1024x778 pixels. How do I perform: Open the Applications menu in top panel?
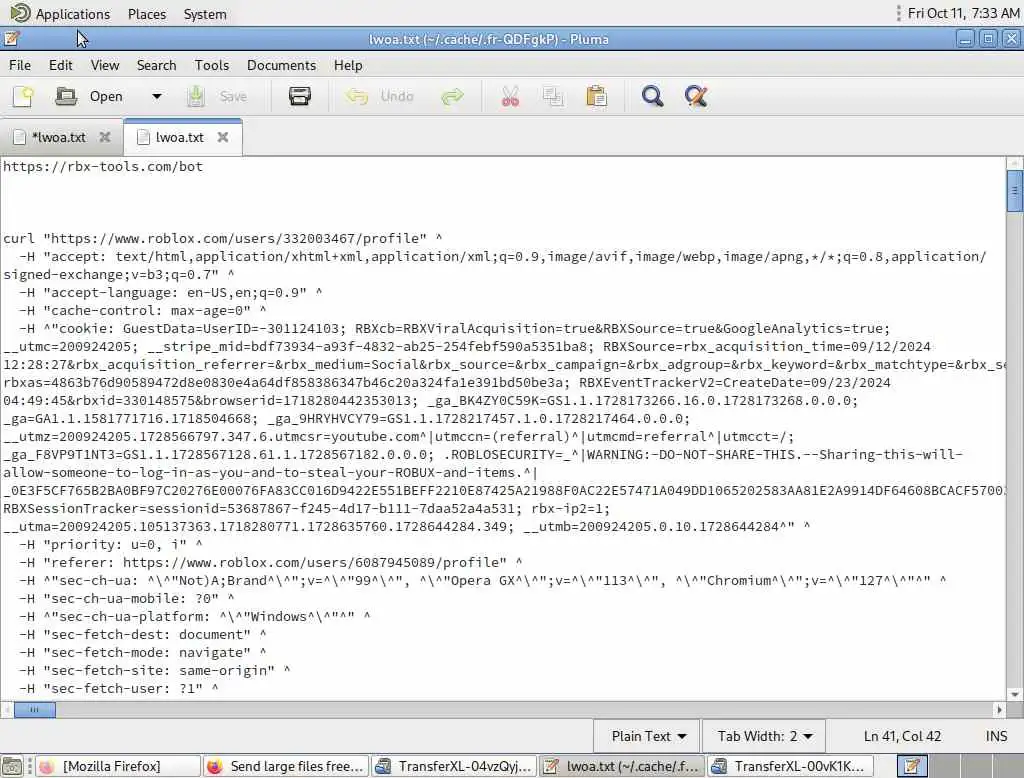pos(60,14)
